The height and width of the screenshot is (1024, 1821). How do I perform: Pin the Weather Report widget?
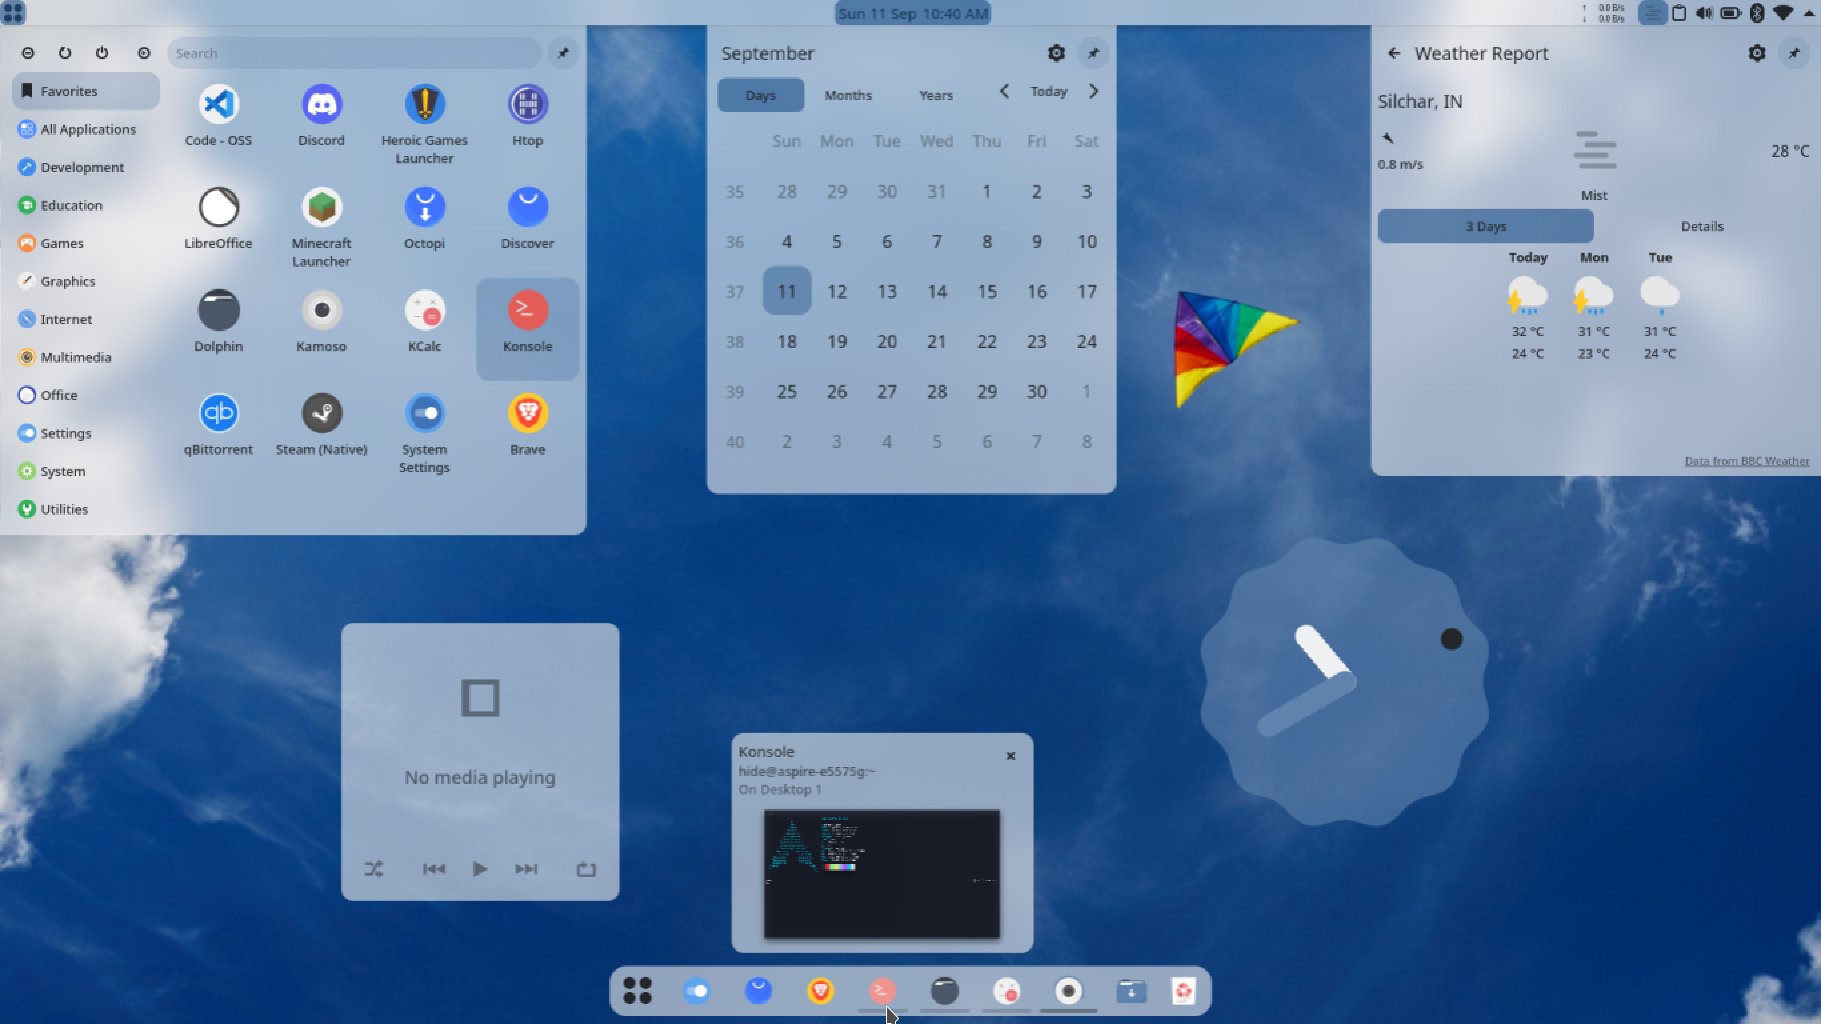coord(1793,53)
